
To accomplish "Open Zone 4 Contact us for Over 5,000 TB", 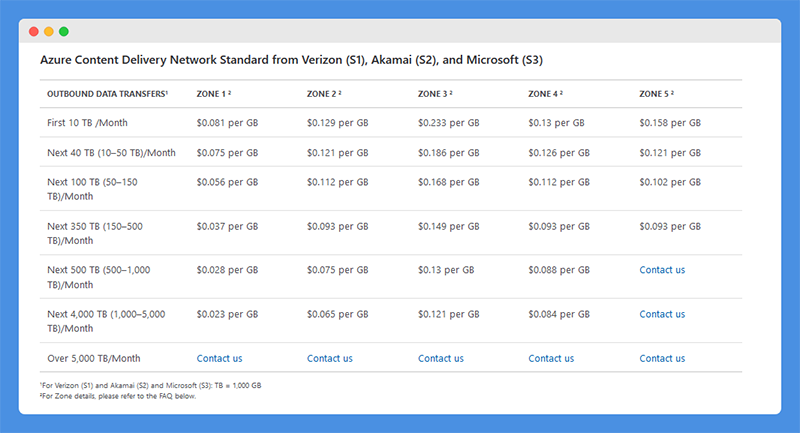I will tap(551, 359).
